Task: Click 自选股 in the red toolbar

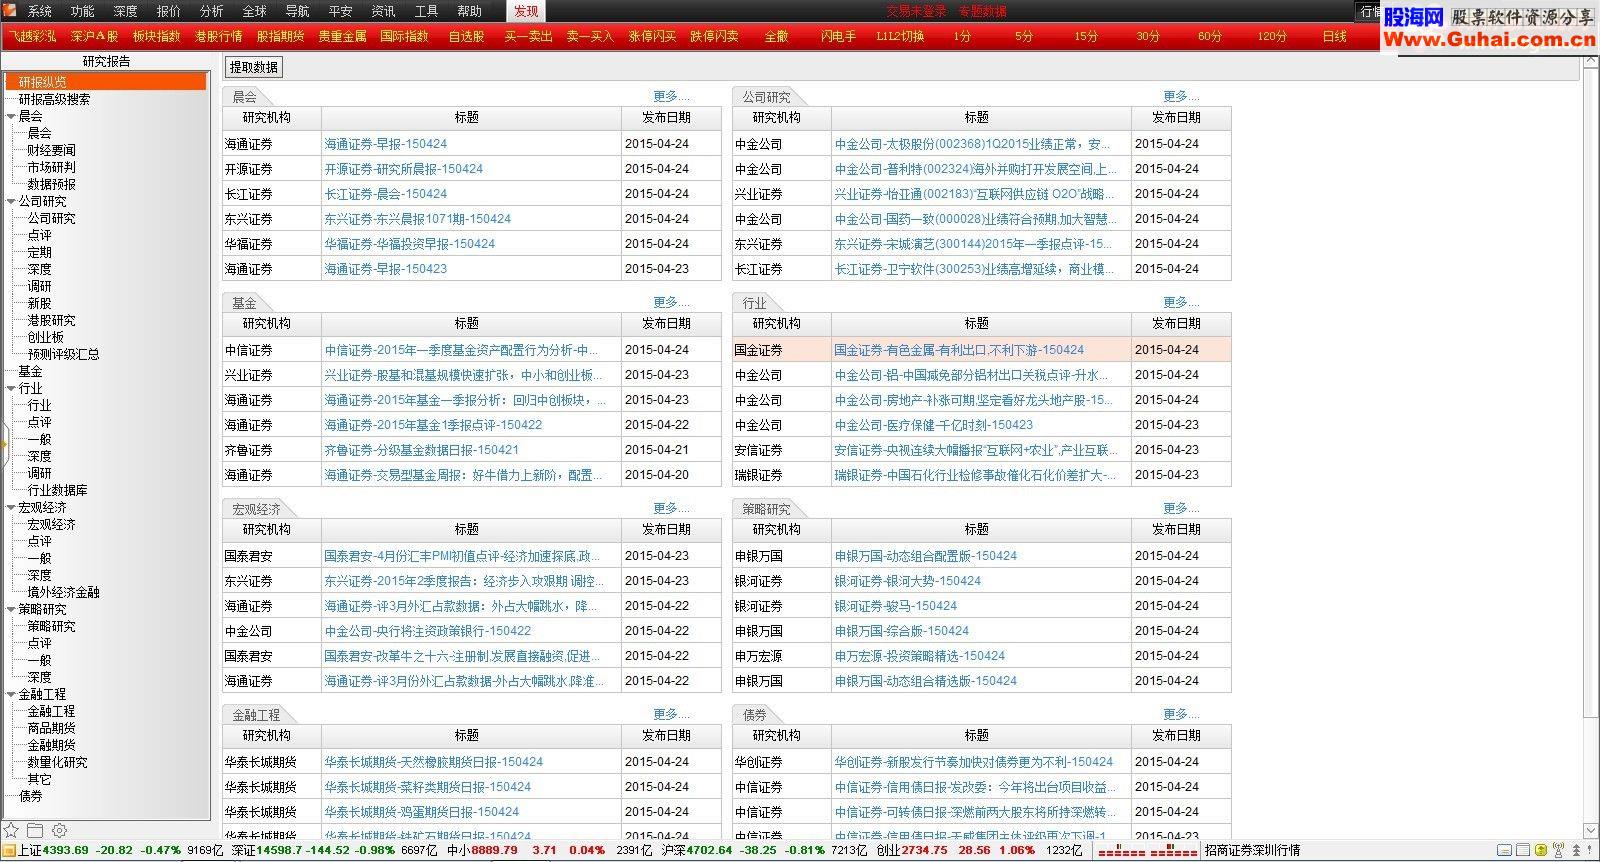Action: (466, 36)
